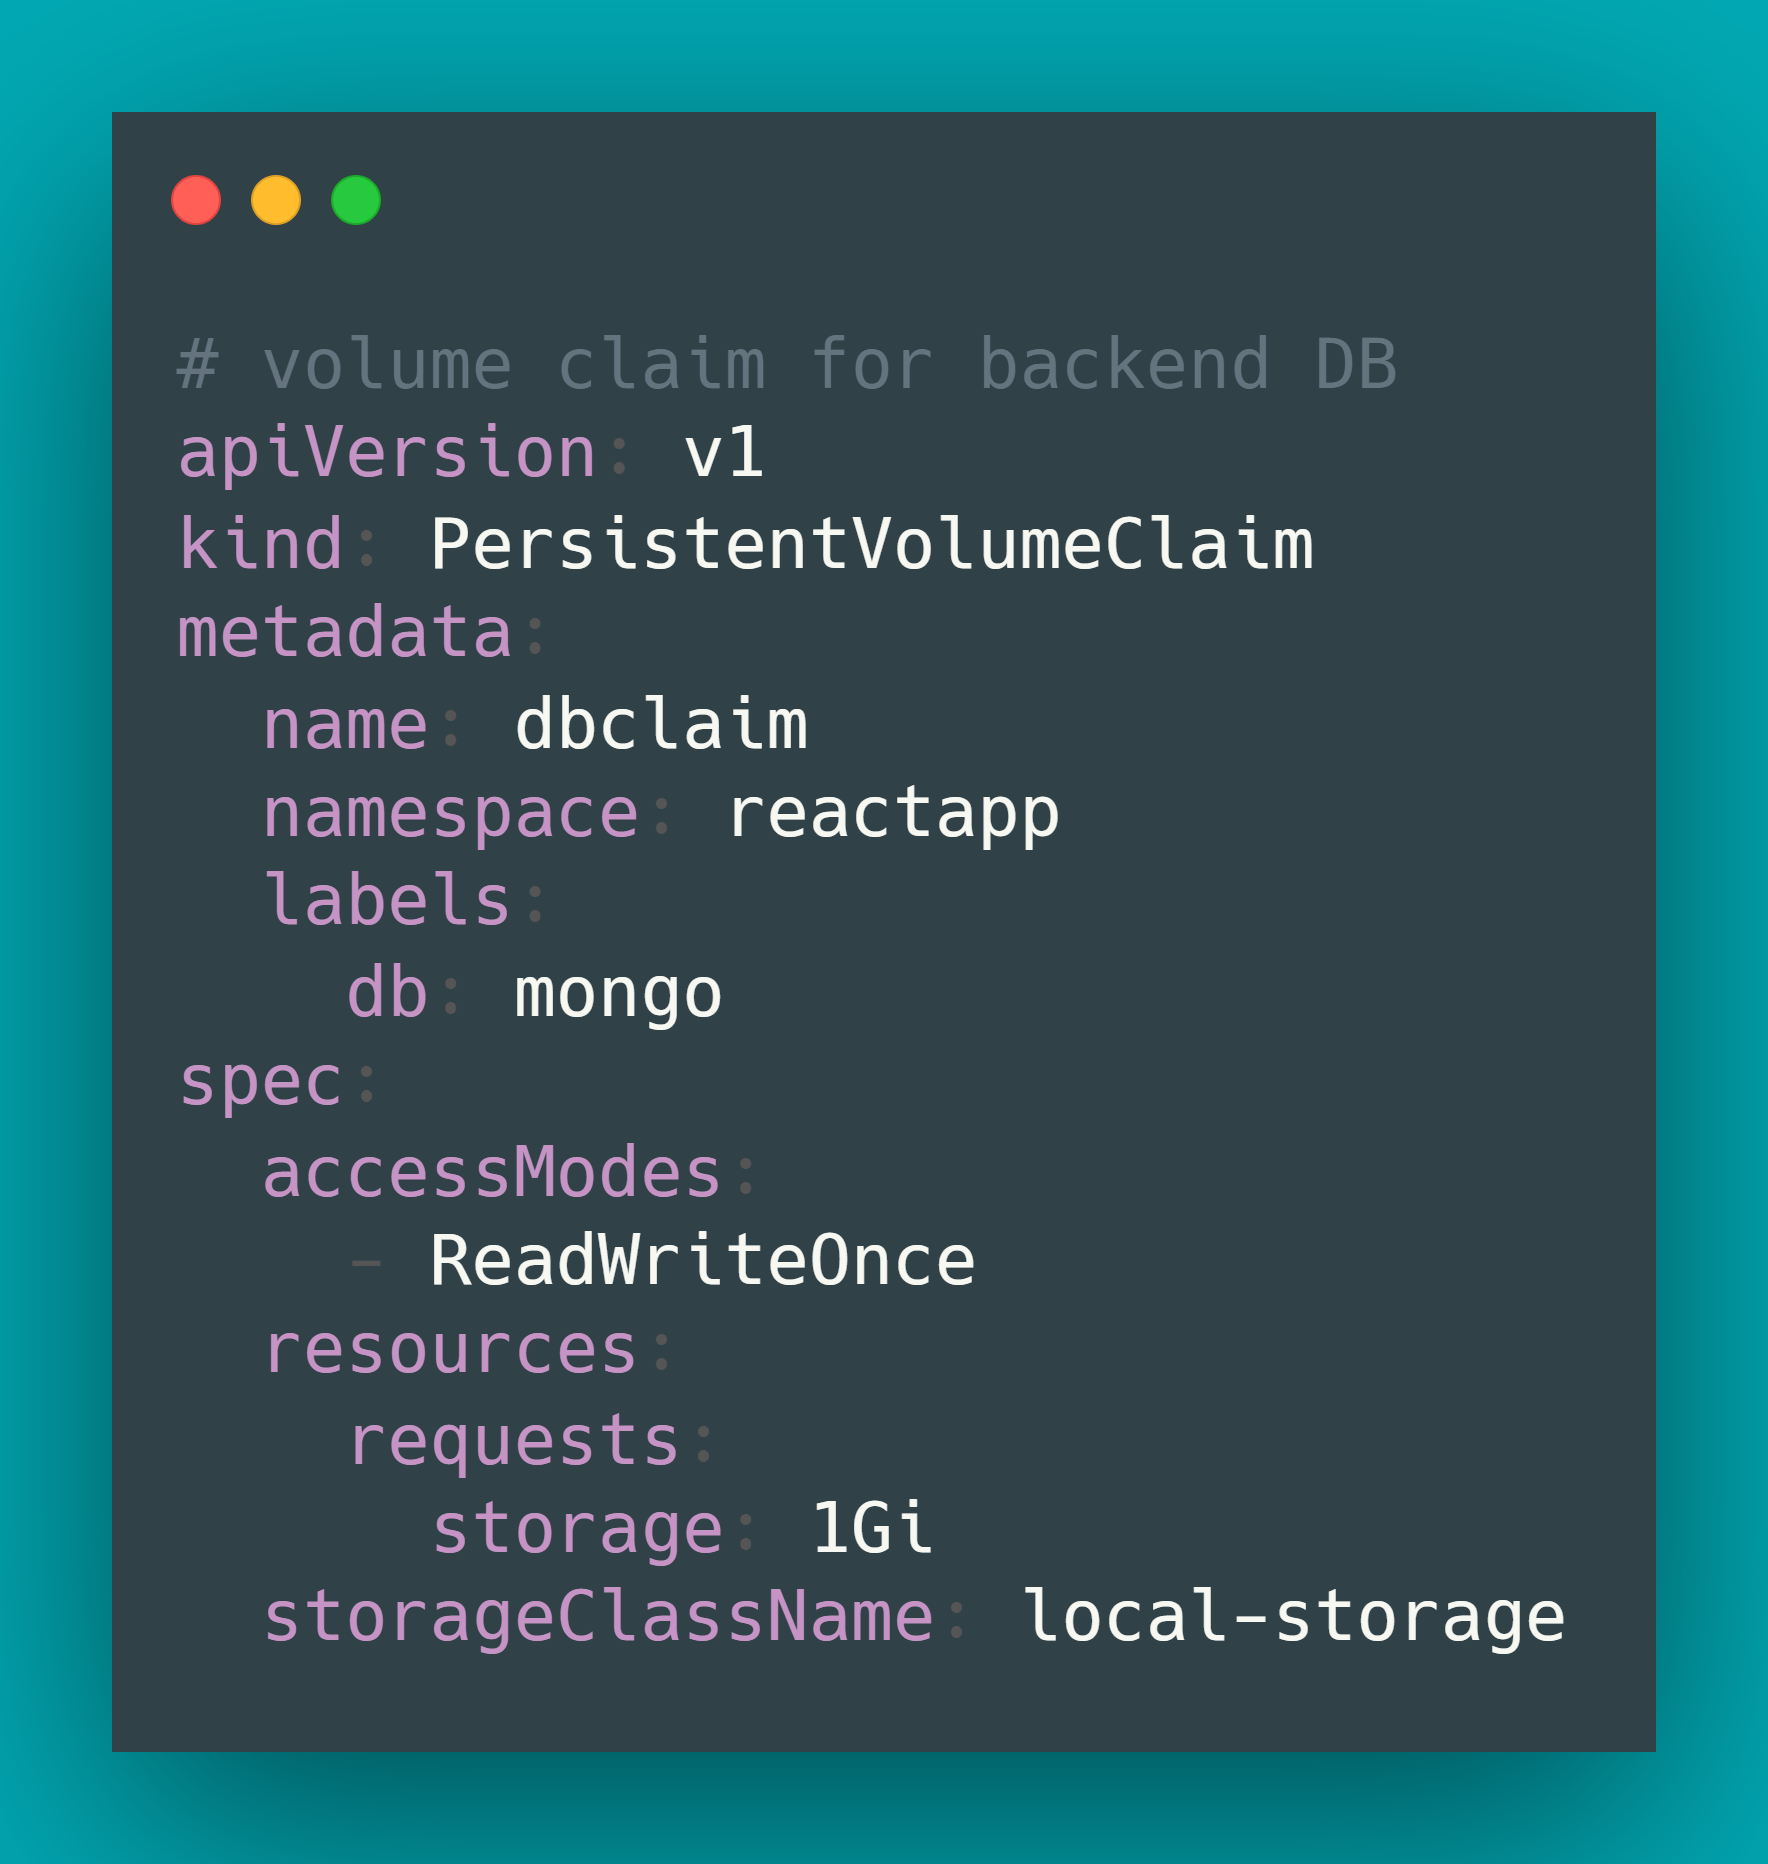This screenshot has height=1864, width=1768.
Task: Click the reactapp namespace value
Action: pos(893,813)
